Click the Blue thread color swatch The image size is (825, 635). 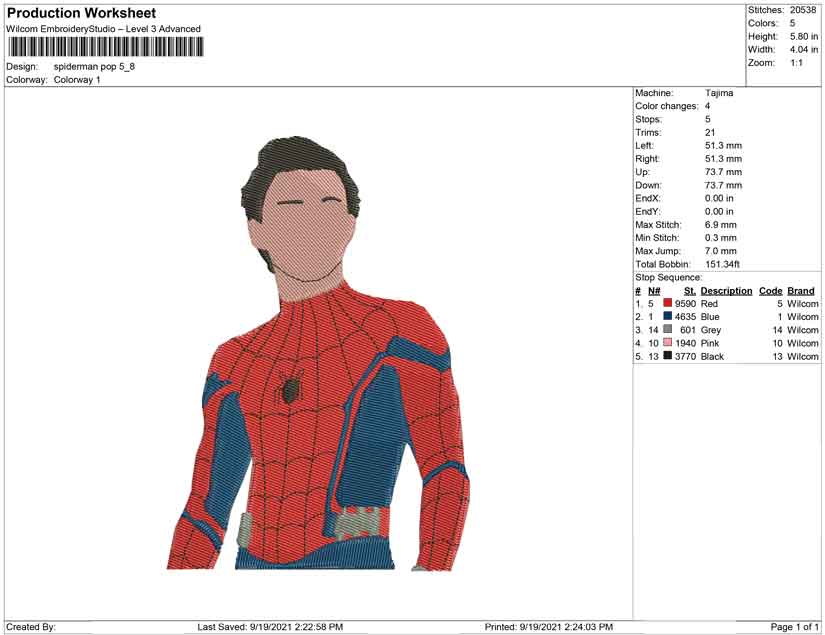pos(668,316)
